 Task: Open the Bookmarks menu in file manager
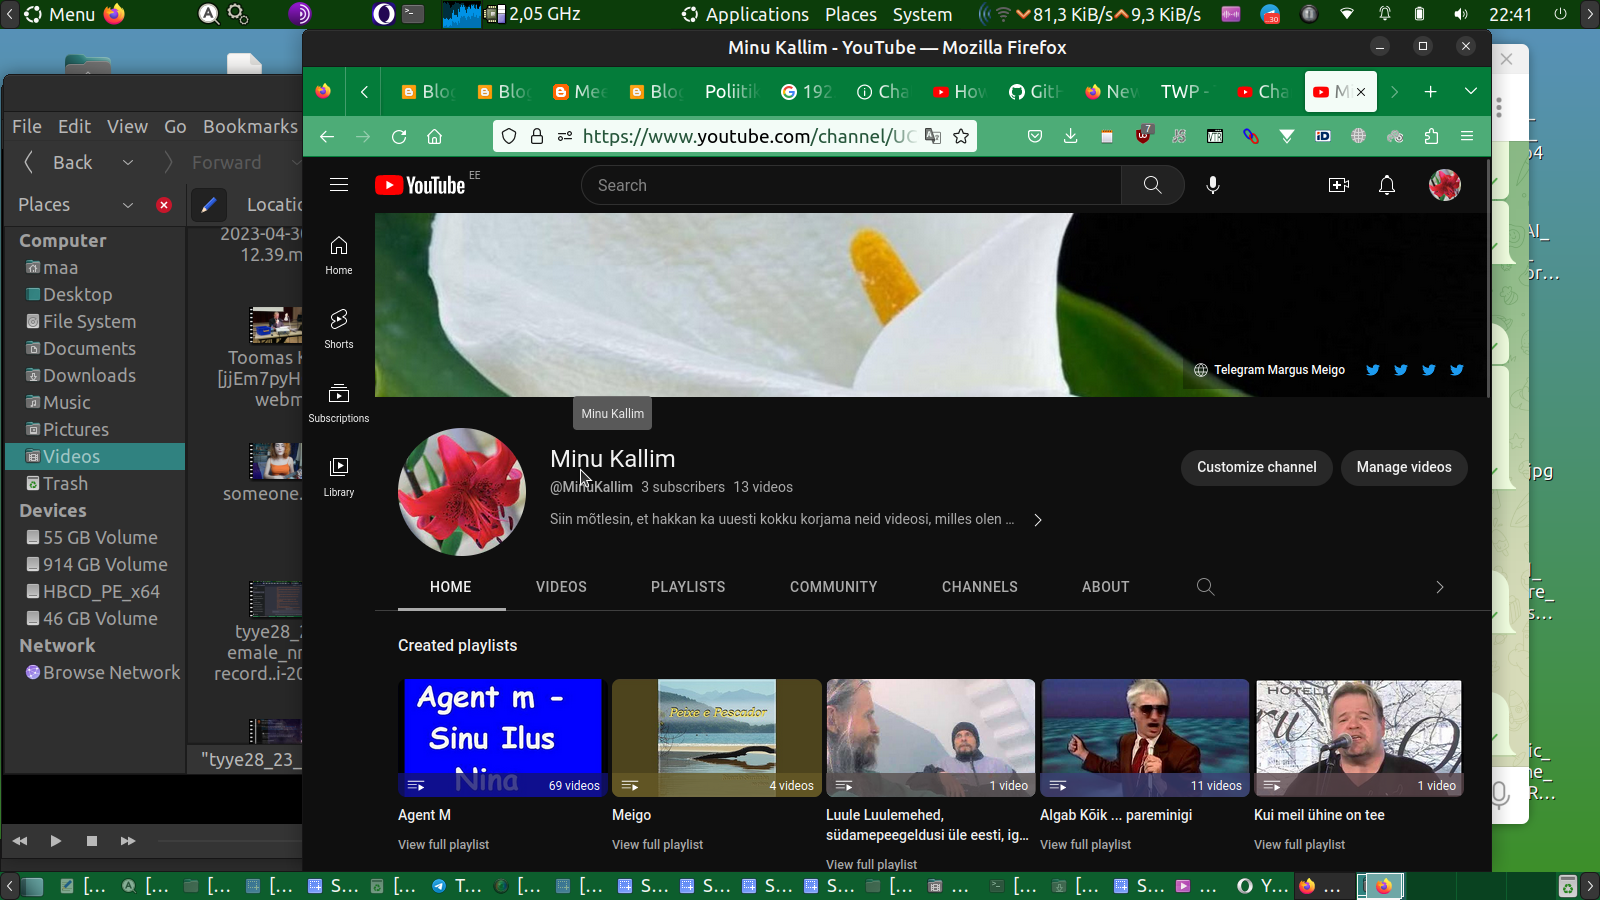[250, 126]
